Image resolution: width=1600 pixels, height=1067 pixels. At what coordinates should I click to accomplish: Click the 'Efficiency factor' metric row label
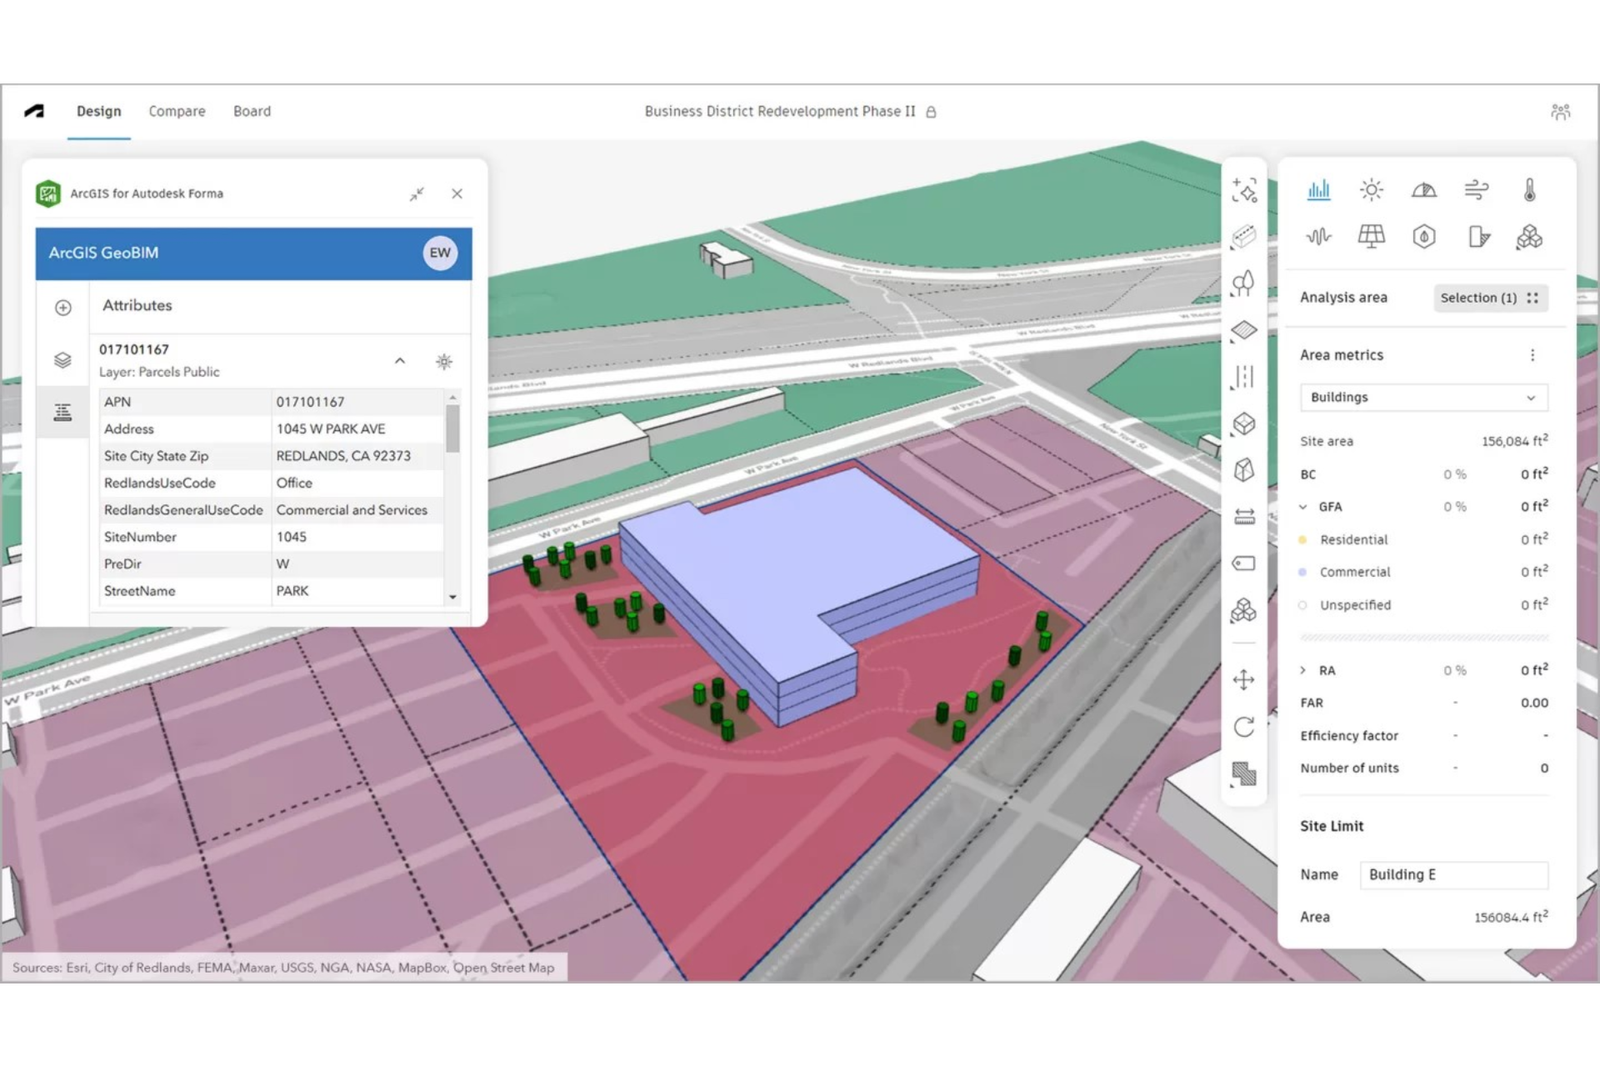[x=1349, y=736]
